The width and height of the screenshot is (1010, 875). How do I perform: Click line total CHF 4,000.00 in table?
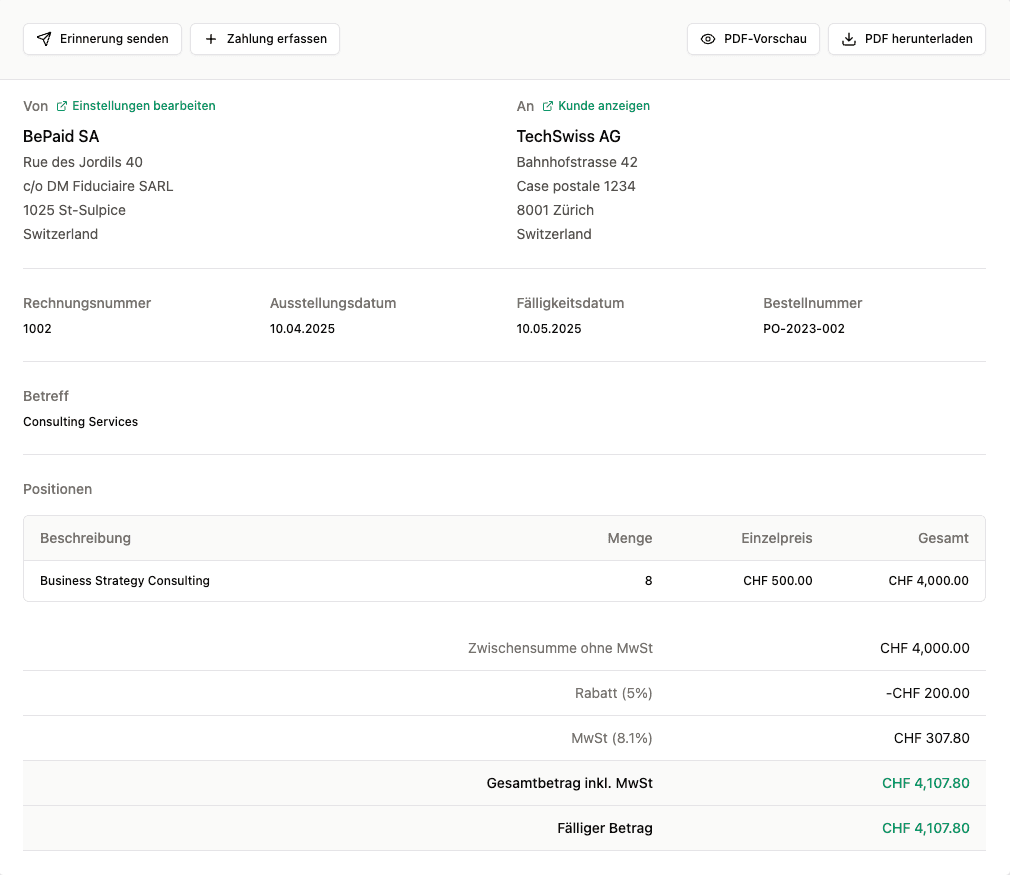pyautogui.click(x=928, y=581)
